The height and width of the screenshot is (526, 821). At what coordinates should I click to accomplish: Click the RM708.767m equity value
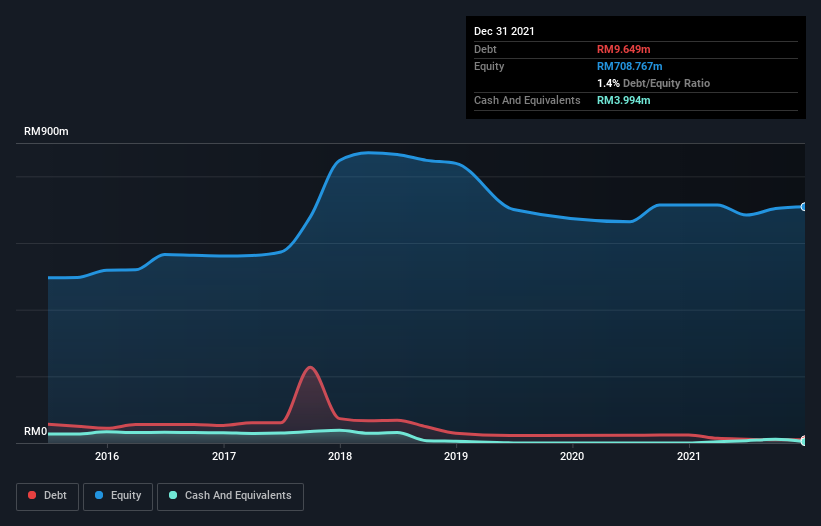pyautogui.click(x=629, y=66)
